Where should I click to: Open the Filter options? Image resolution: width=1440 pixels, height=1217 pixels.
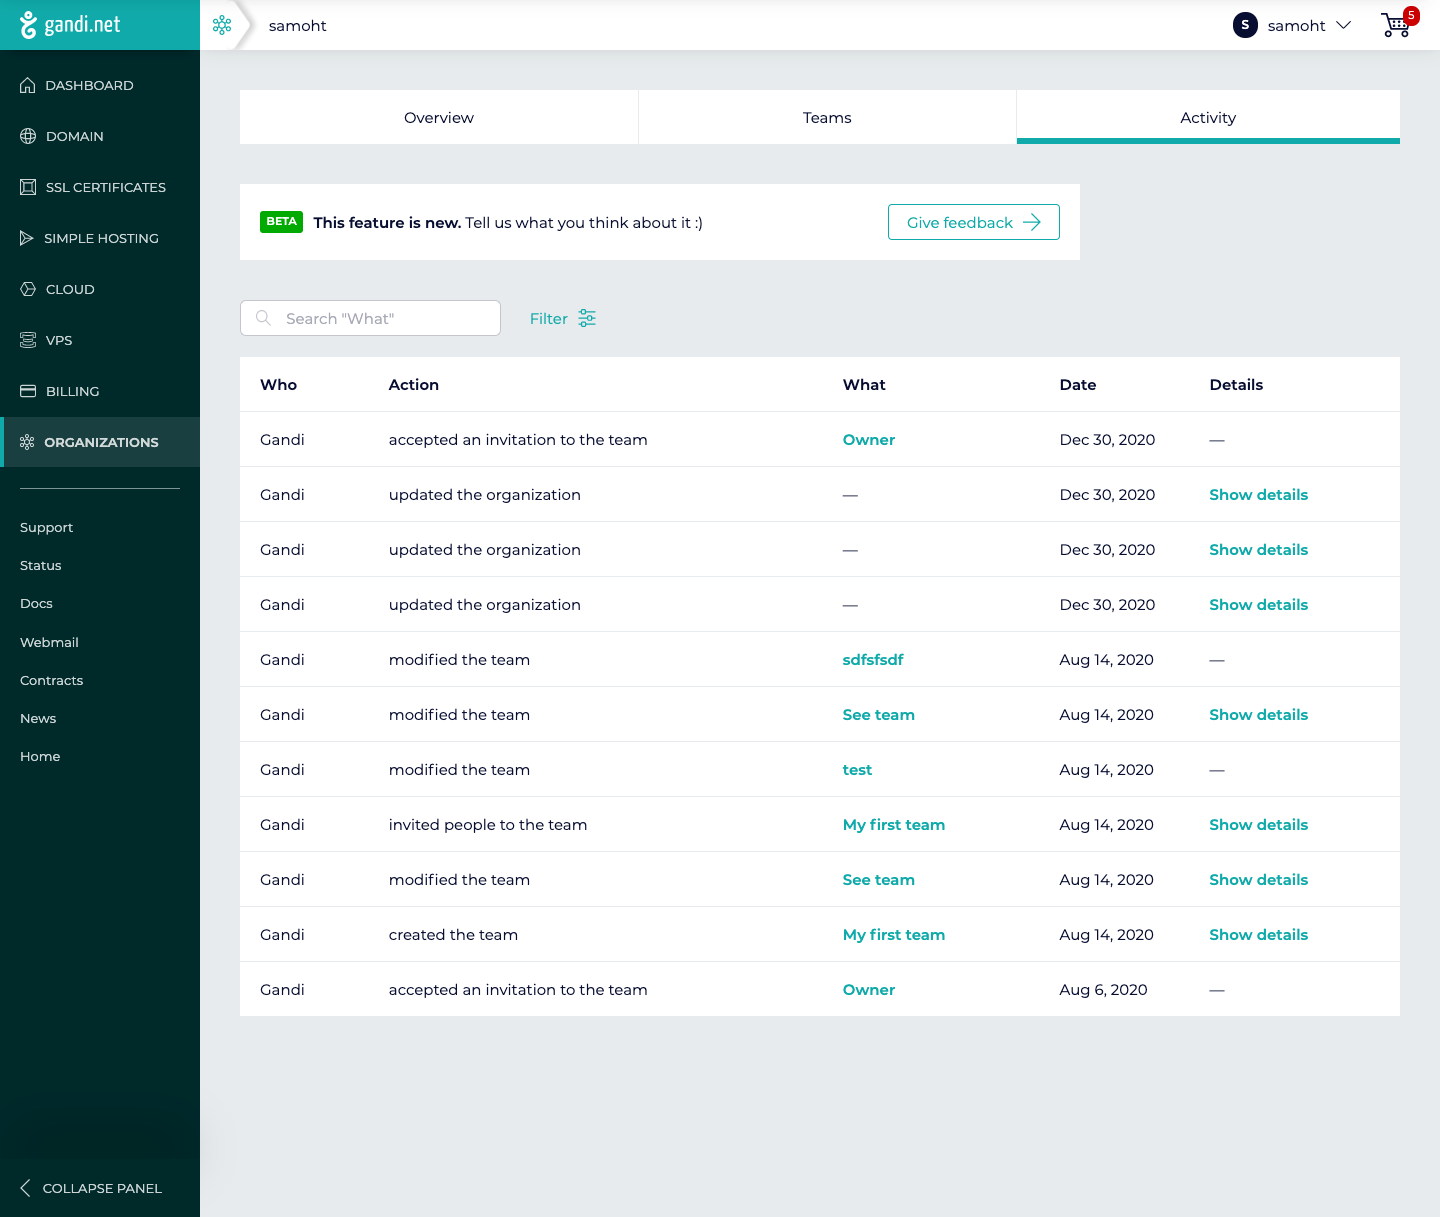(562, 318)
